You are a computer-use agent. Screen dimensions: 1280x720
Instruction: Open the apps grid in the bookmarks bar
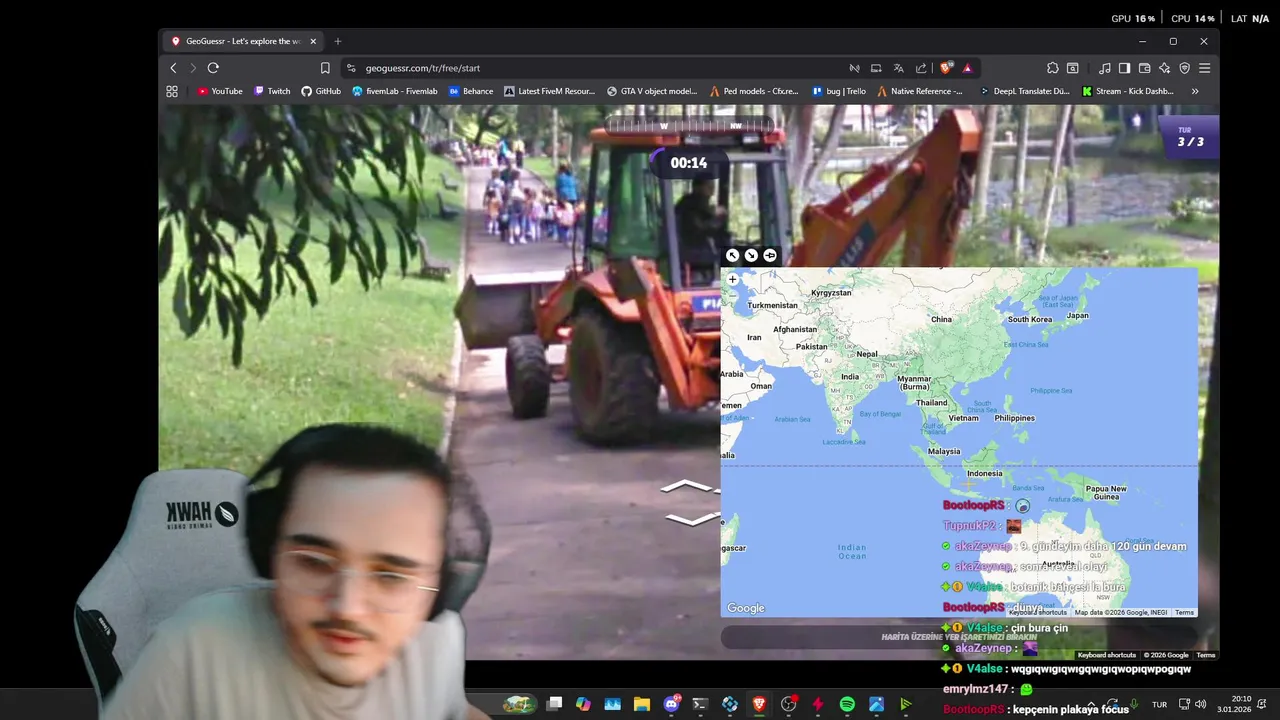(172, 91)
